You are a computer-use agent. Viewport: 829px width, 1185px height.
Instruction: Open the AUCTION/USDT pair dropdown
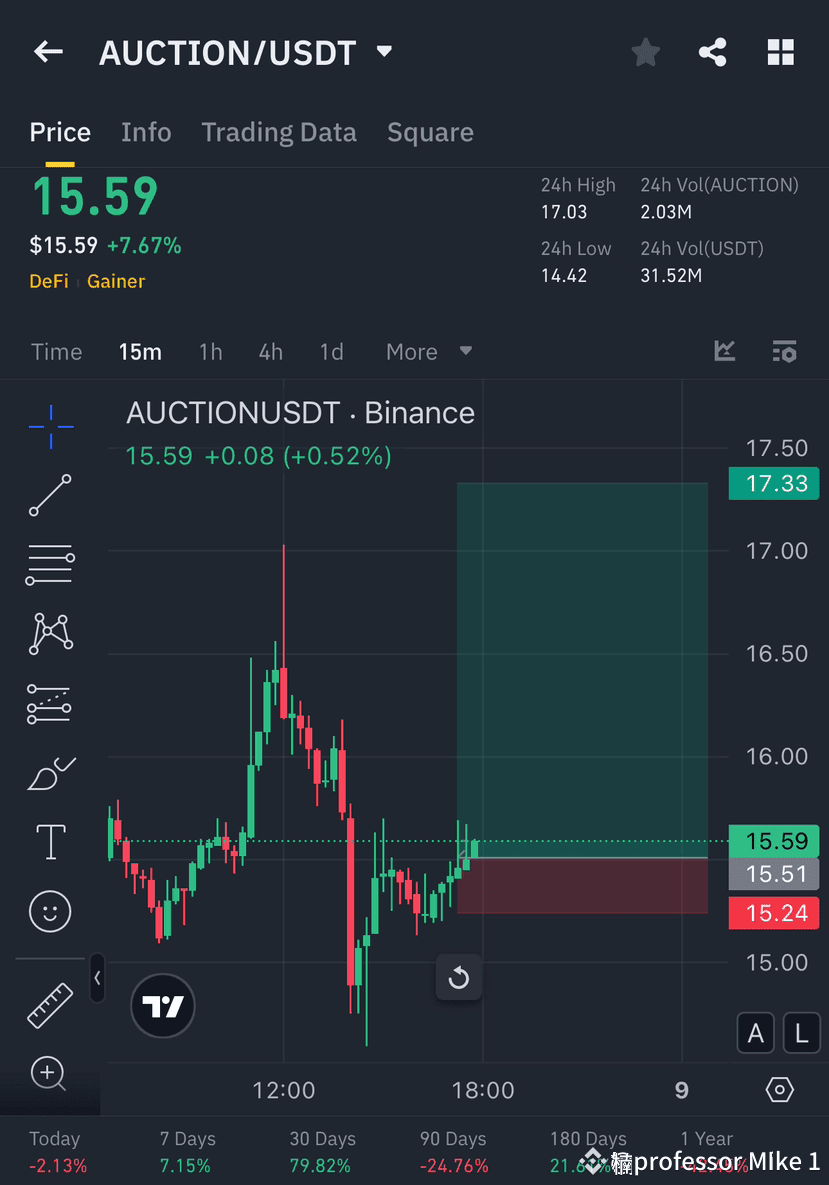click(383, 52)
